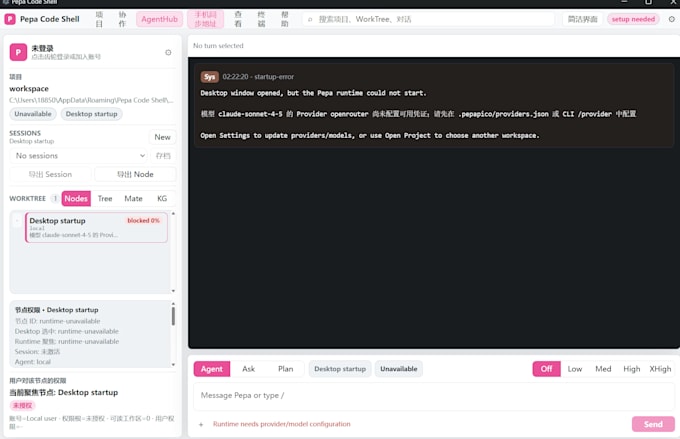Click the down arrow on the nodes list scrollbar
Viewport: 680px width, 439px height.
click(x=173, y=291)
